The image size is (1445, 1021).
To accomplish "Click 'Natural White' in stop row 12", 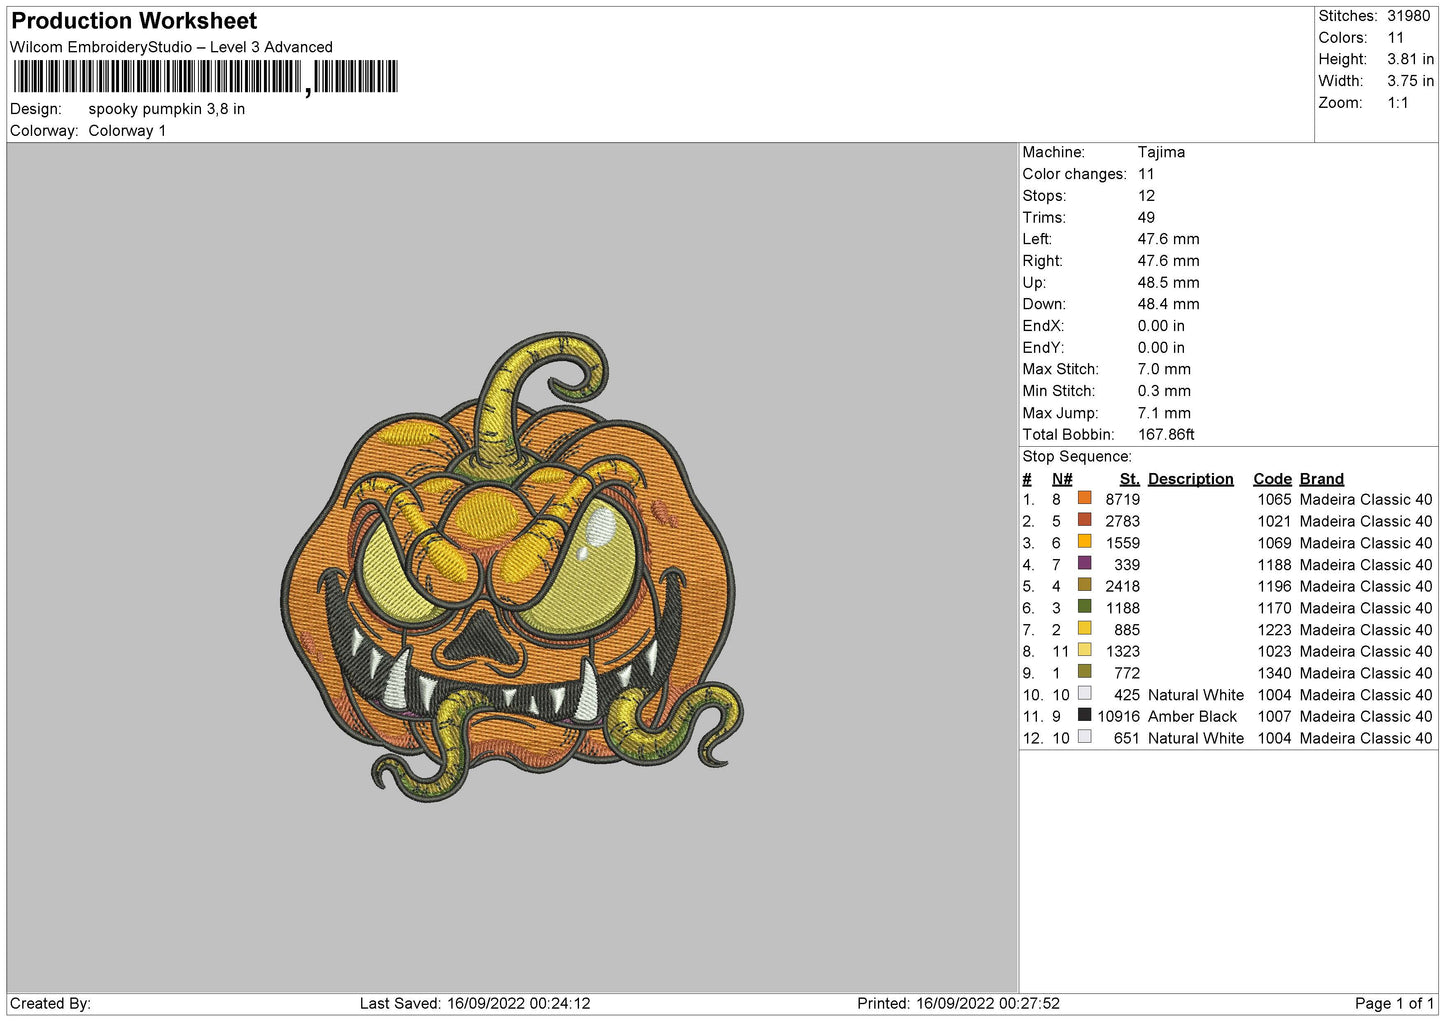I will pos(1196,739).
